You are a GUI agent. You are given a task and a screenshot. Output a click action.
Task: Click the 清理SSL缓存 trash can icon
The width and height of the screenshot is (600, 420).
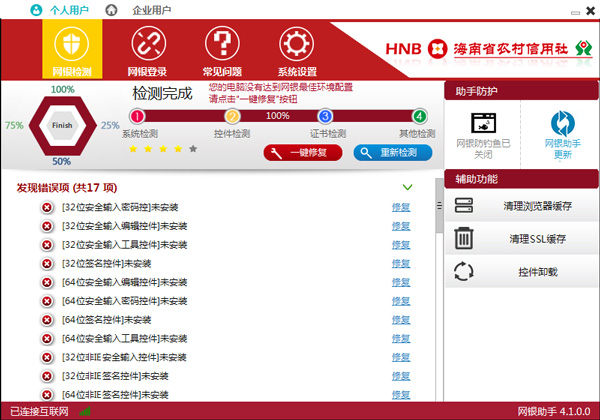[464, 238]
